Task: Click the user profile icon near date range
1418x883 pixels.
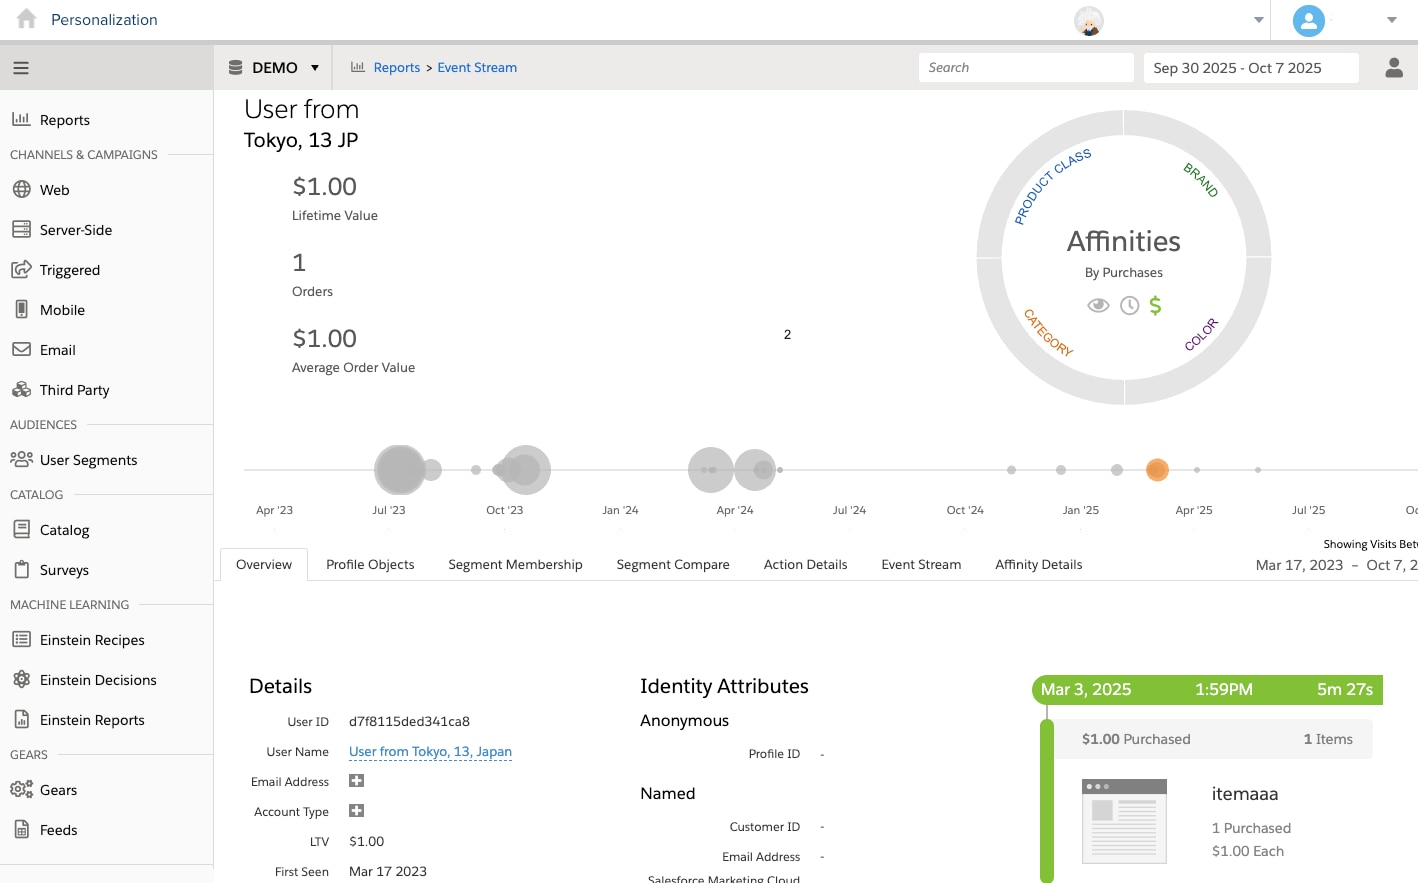Action: pyautogui.click(x=1393, y=68)
